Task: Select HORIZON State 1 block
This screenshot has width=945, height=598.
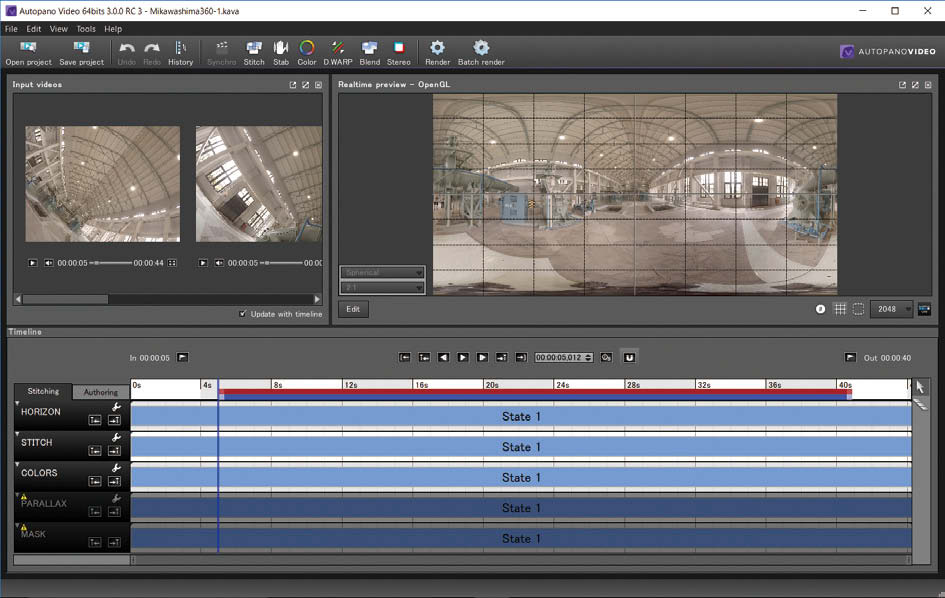Action: pos(521,417)
